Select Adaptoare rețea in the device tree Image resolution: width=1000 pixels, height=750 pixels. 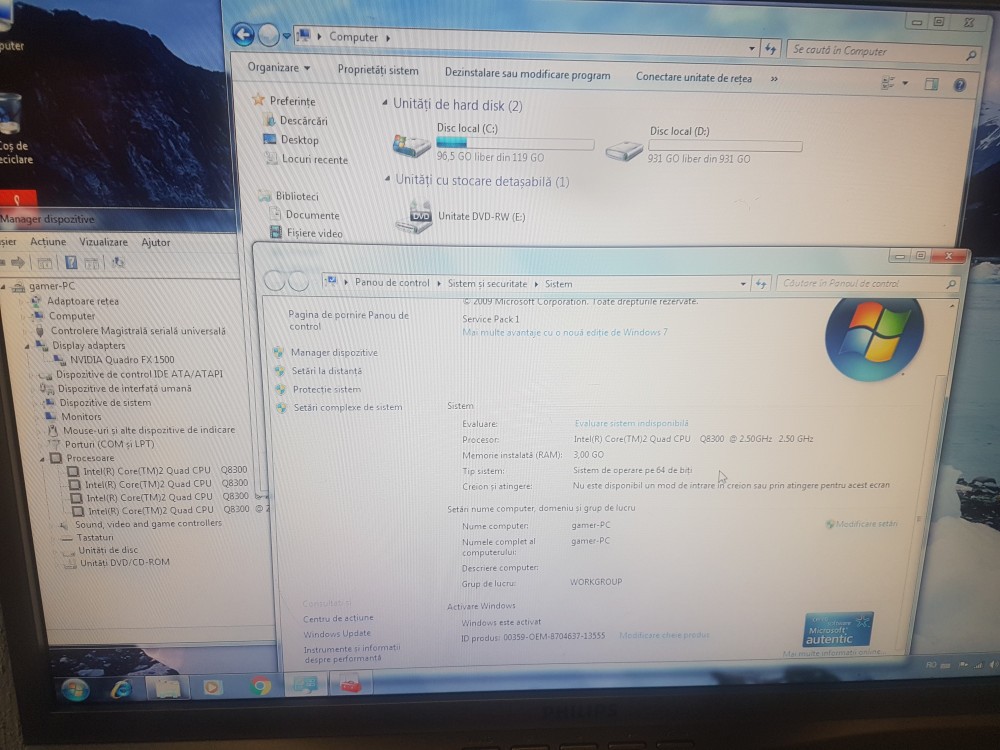(x=83, y=301)
